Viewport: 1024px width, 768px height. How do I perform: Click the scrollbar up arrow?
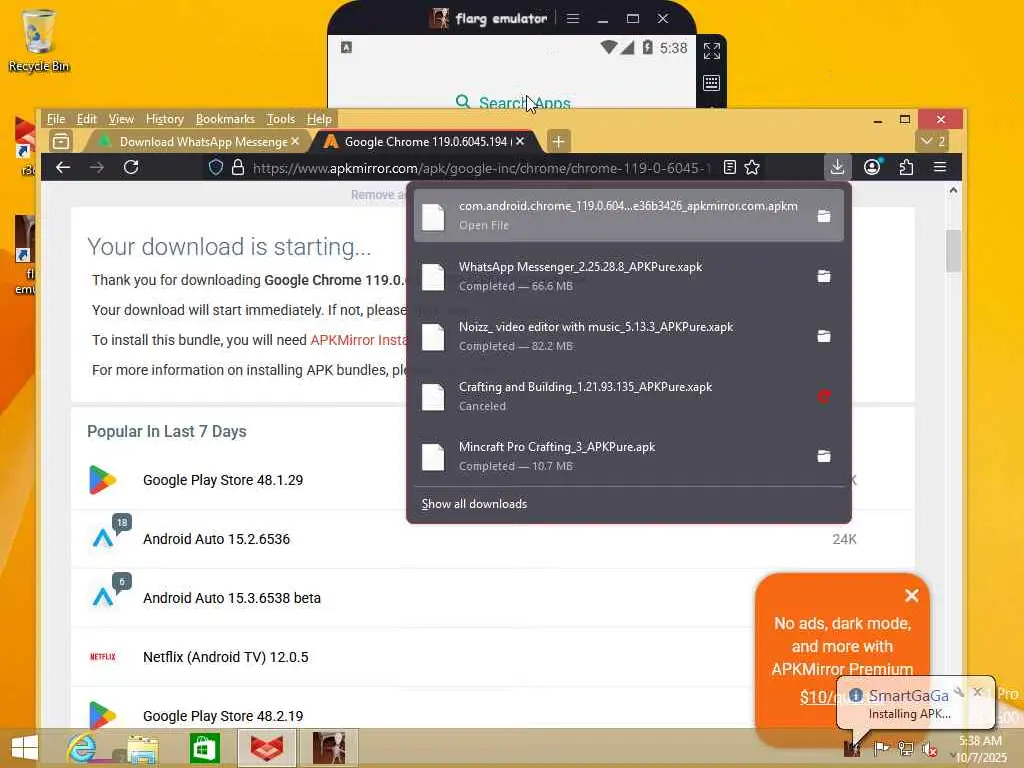point(953,191)
